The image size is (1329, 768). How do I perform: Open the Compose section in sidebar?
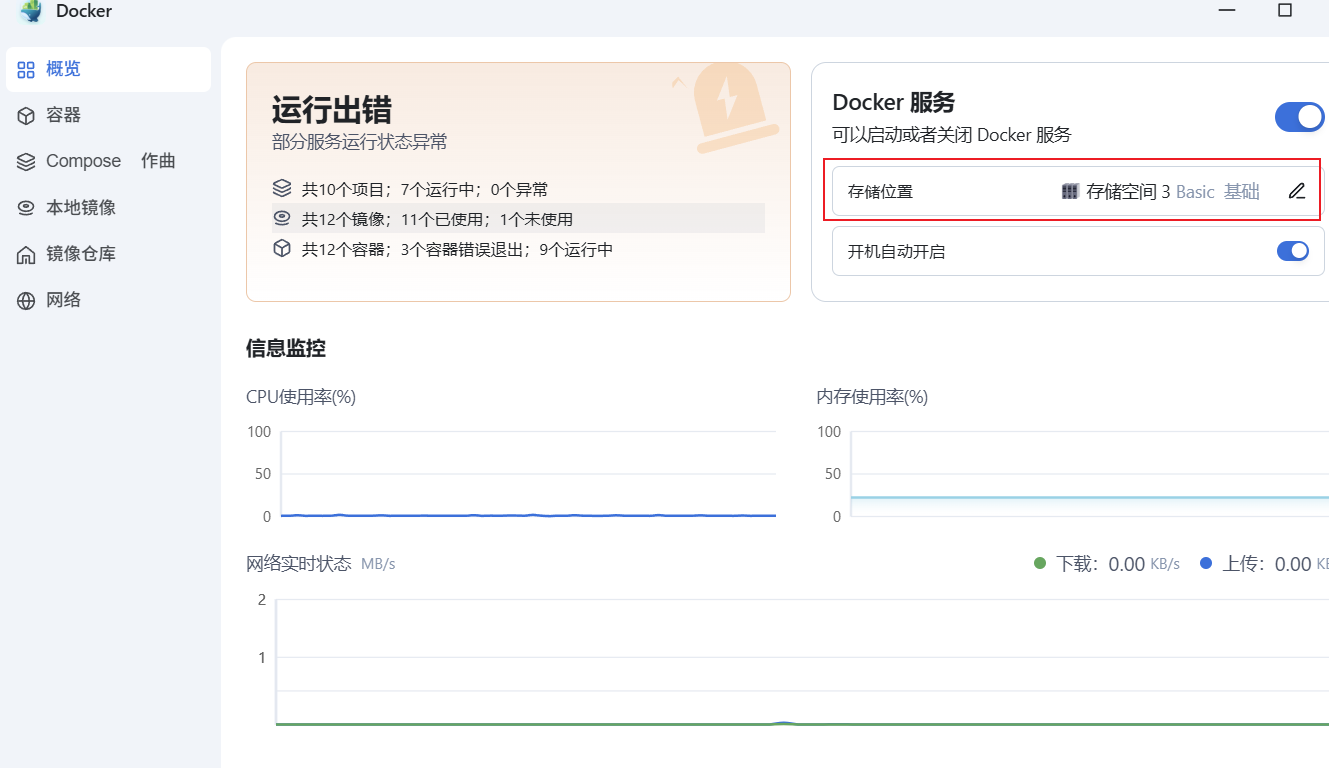(108, 161)
